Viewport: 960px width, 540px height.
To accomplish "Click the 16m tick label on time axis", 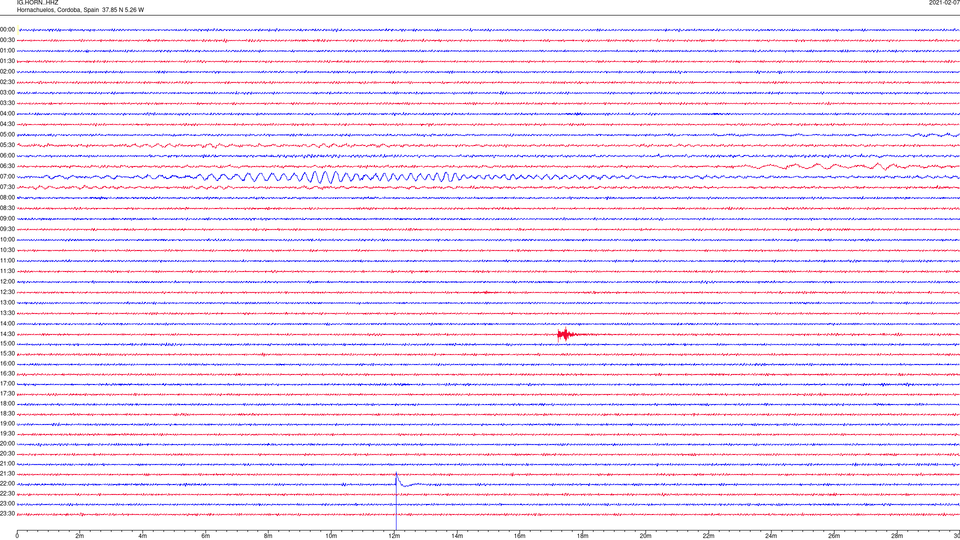I will pos(520,536).
